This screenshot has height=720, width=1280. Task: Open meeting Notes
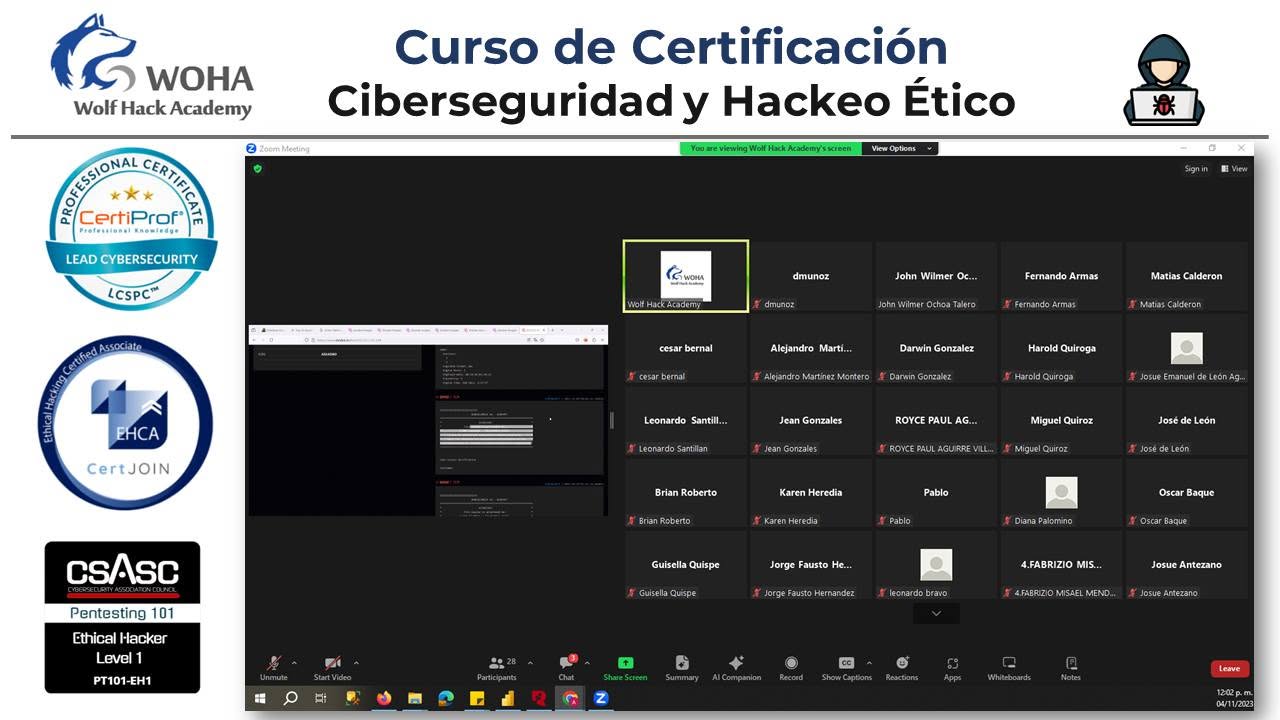point(1071,668)
